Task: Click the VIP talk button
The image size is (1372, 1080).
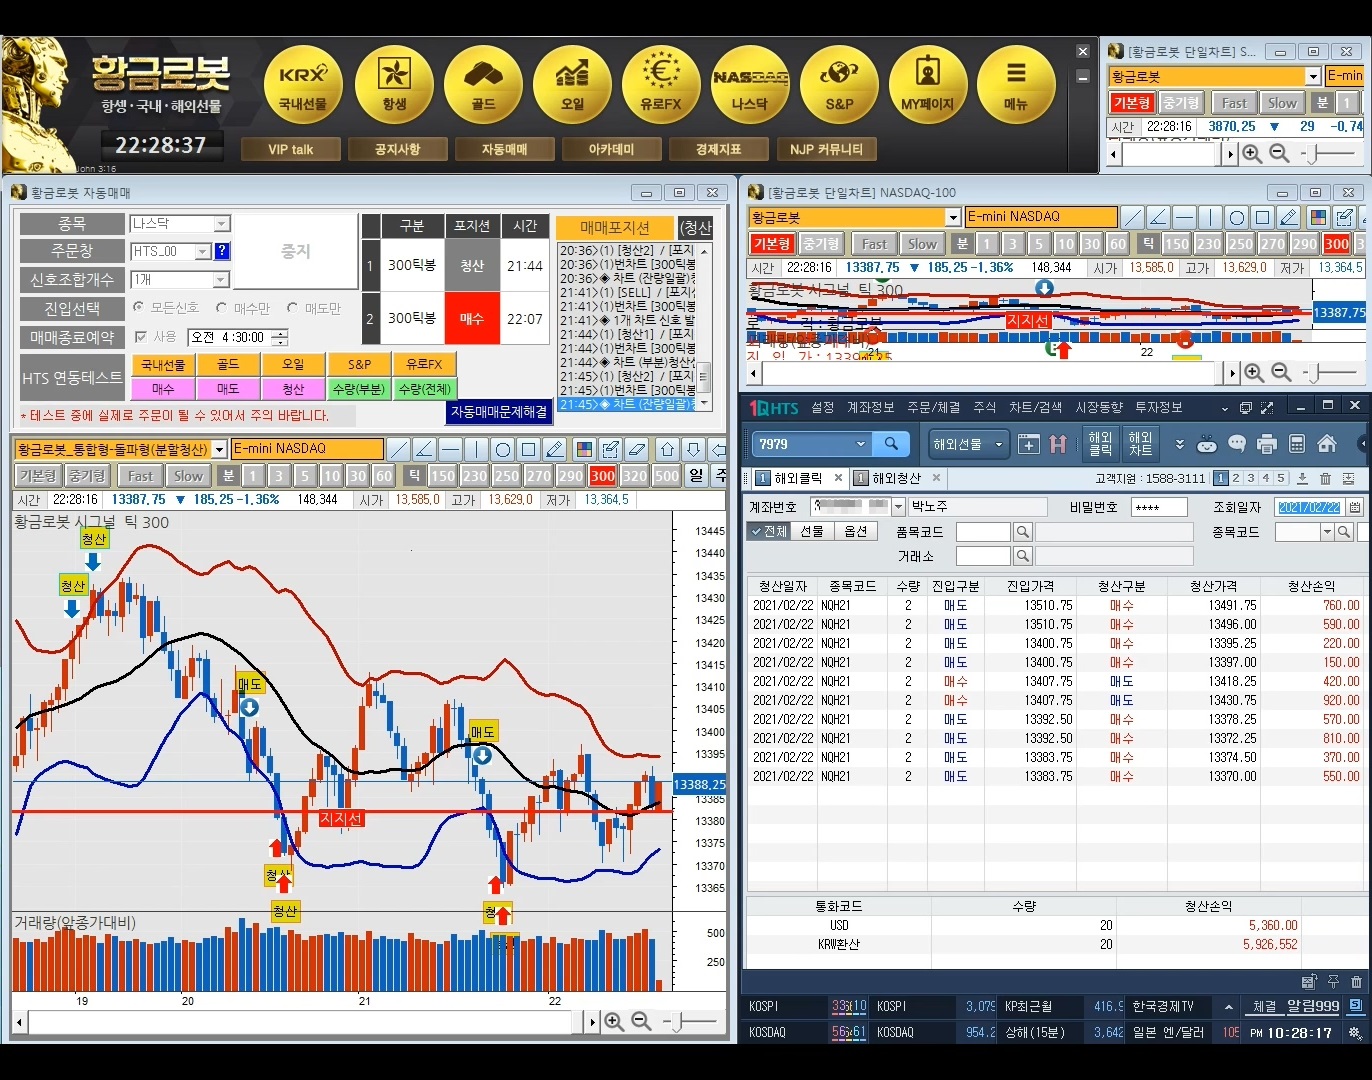Action: [x=291, y=149]
